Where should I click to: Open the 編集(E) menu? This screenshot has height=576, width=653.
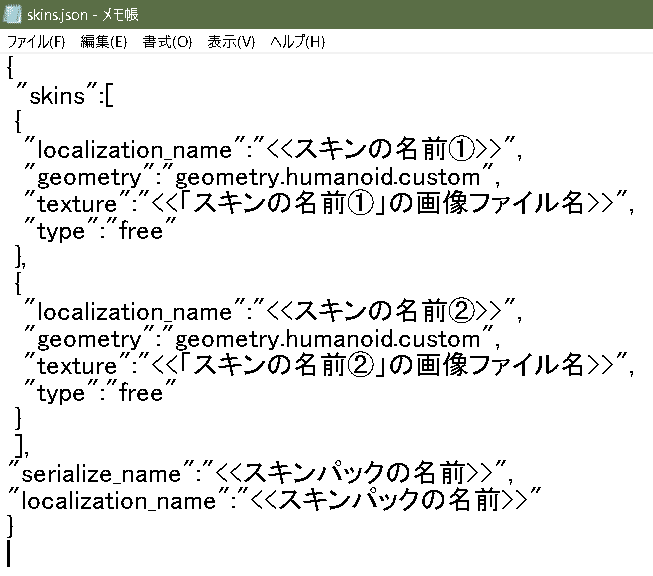click(104, 42)
